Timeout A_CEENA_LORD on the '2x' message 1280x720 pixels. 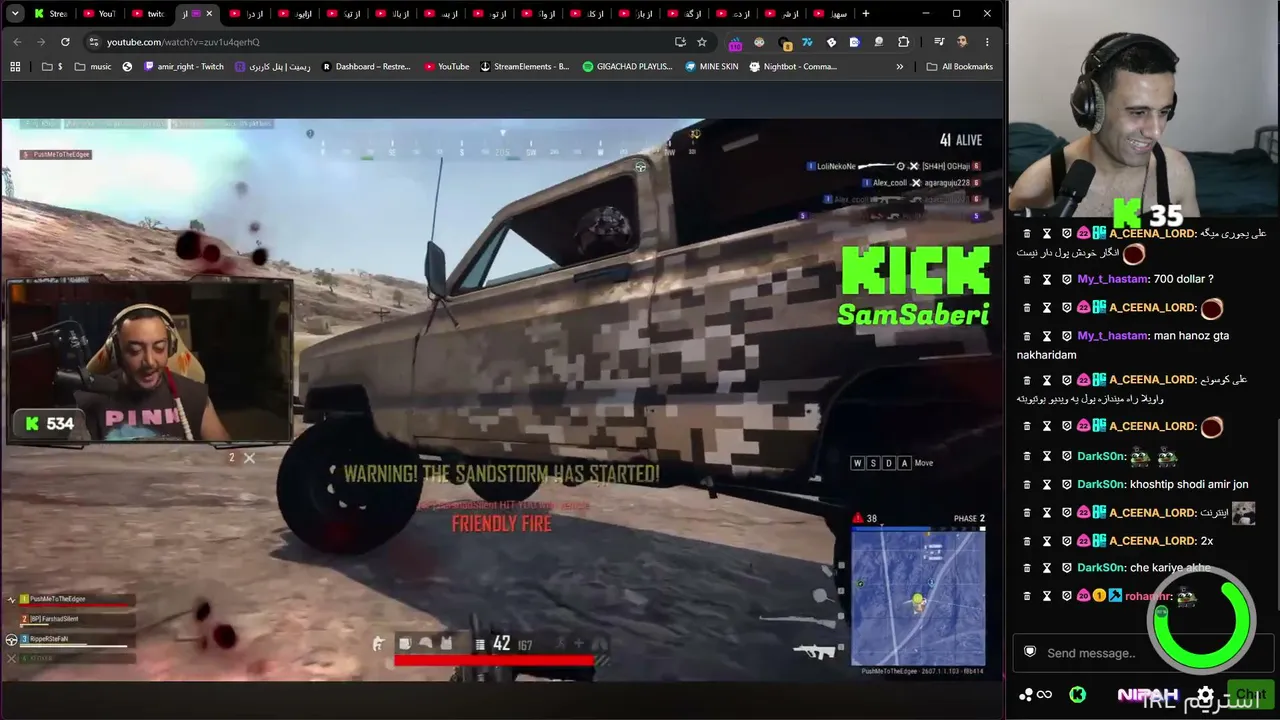click(x=1047, y=541)
